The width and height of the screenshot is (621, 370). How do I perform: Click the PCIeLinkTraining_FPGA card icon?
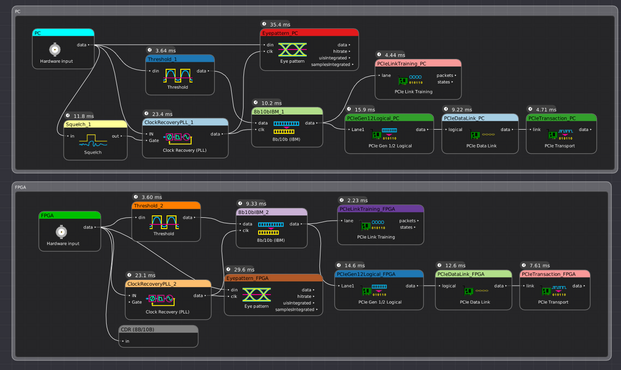click(373, 226)
